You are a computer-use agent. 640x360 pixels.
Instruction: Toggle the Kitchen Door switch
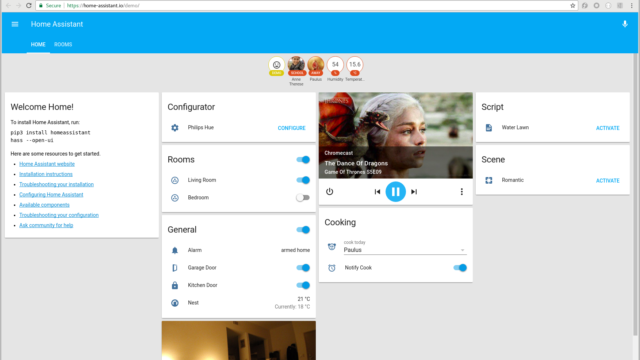pyautogui.click(x=303, y=285)
